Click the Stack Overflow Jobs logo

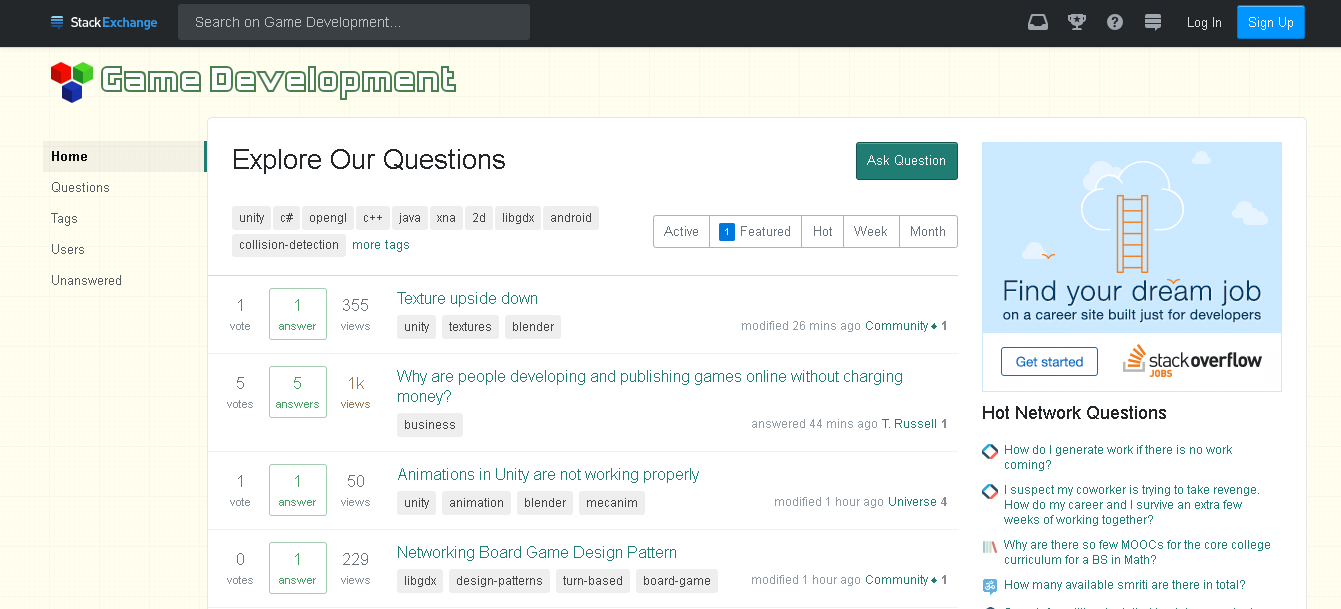click(x=1192, y=361)
